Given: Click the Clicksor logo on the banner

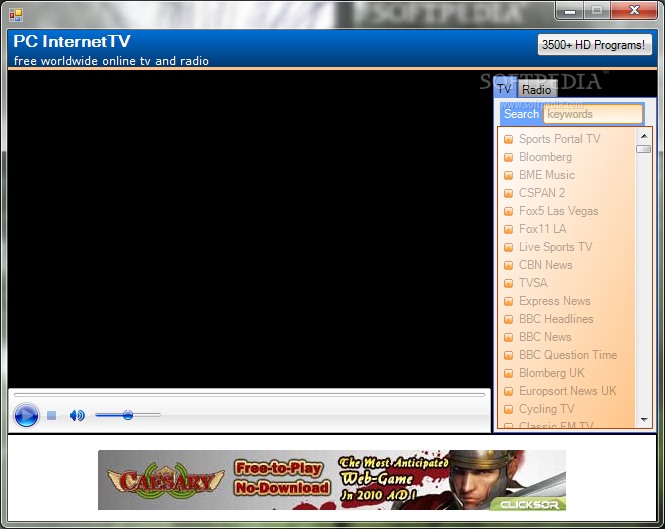Looking at the screenshot, I should coord(529,505).
